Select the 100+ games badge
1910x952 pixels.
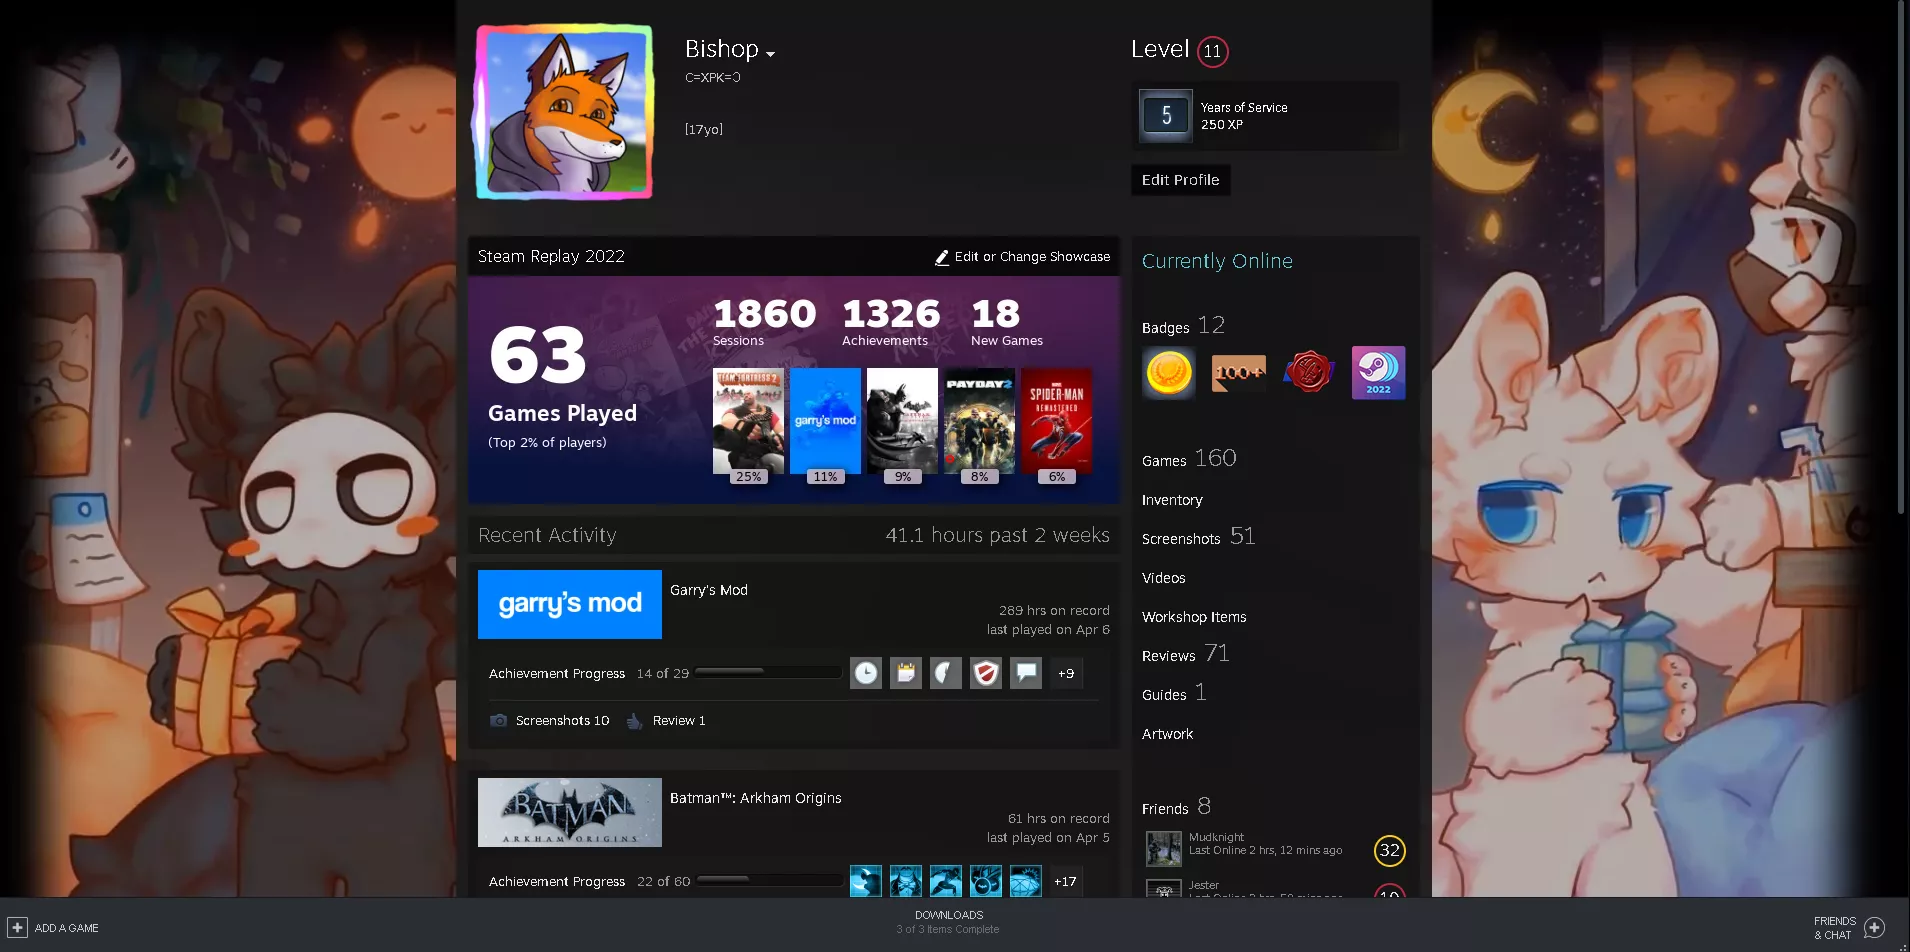(1238, 372)
